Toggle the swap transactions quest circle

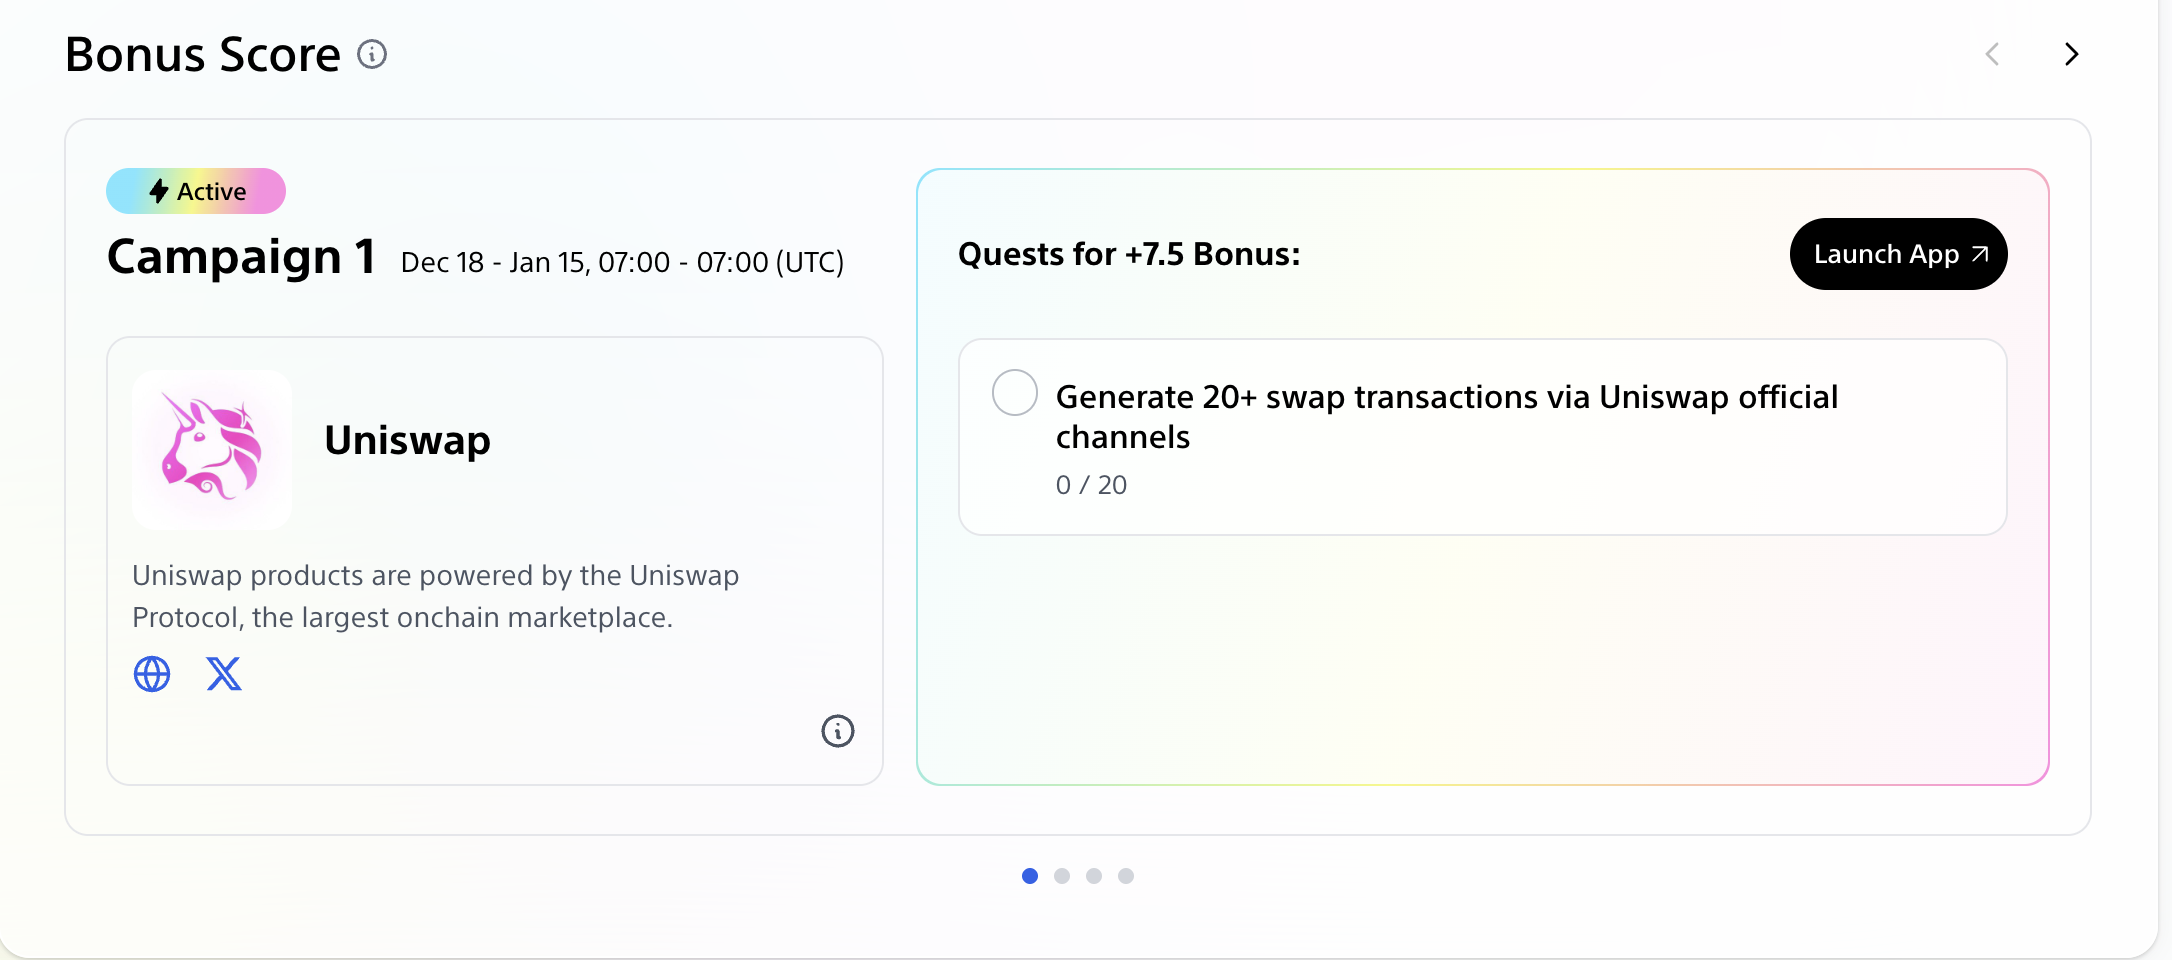1014,393
